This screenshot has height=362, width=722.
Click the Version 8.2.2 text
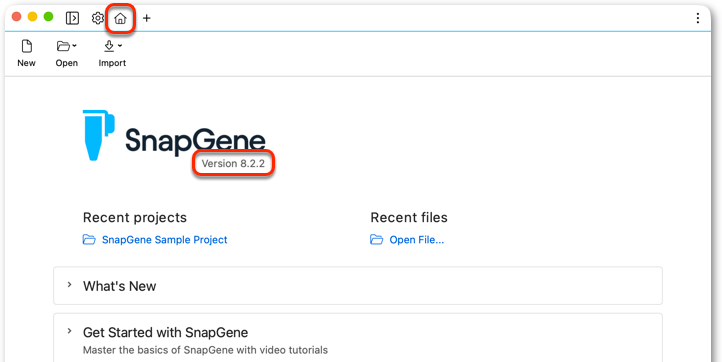233,163
